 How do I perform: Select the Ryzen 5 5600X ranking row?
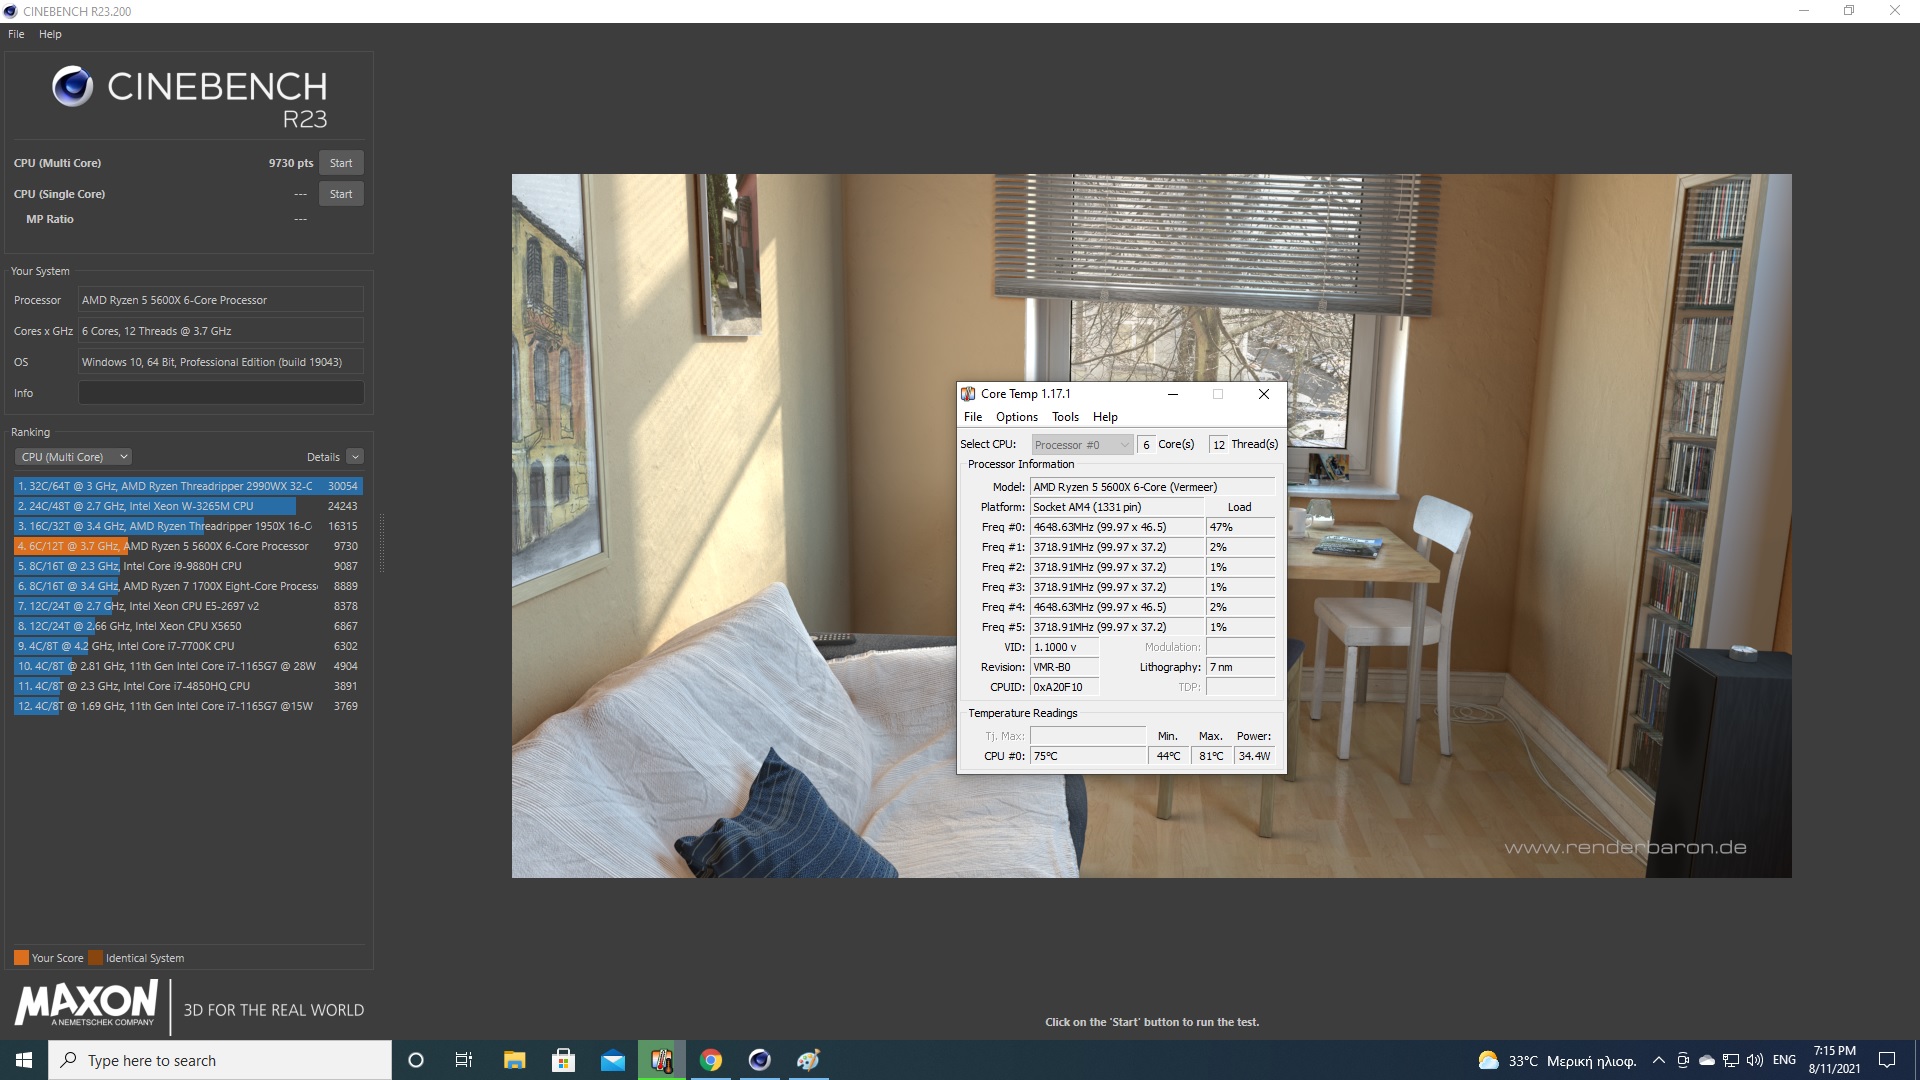[188, 546]
